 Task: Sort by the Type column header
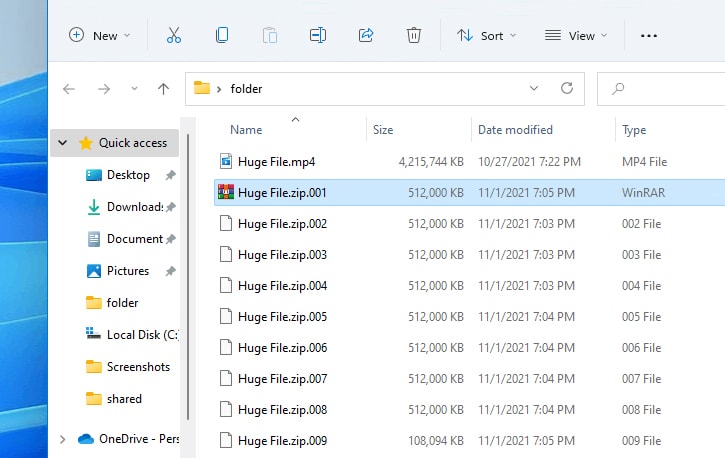pos(634,130)
